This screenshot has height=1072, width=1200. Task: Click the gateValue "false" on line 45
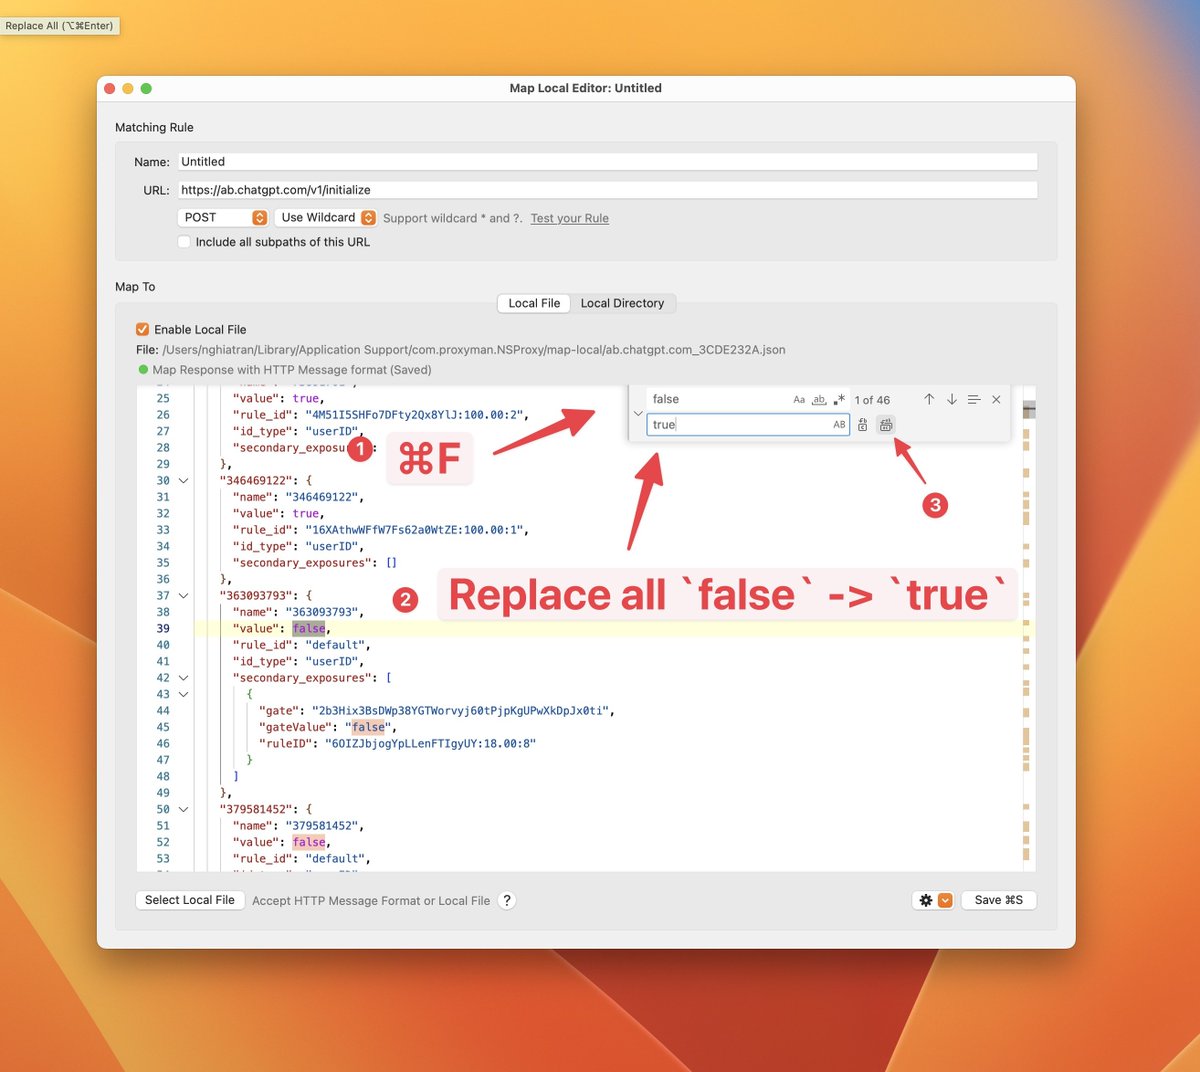[368, 727]
